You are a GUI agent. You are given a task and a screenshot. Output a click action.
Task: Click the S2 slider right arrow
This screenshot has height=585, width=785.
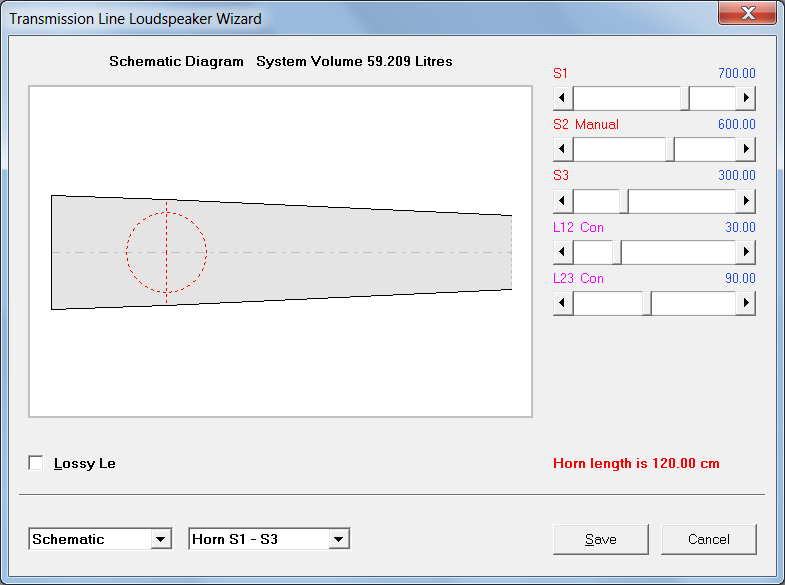click(745, 149)
